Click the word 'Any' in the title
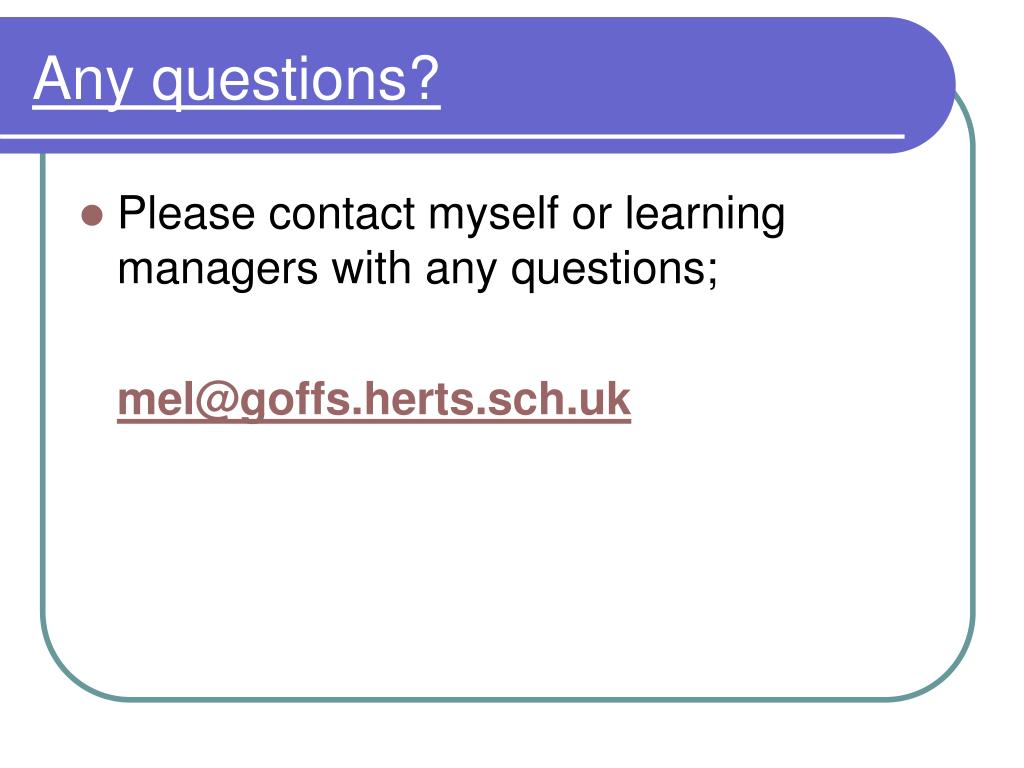The image size is (1024, 768). coord(84,80)
